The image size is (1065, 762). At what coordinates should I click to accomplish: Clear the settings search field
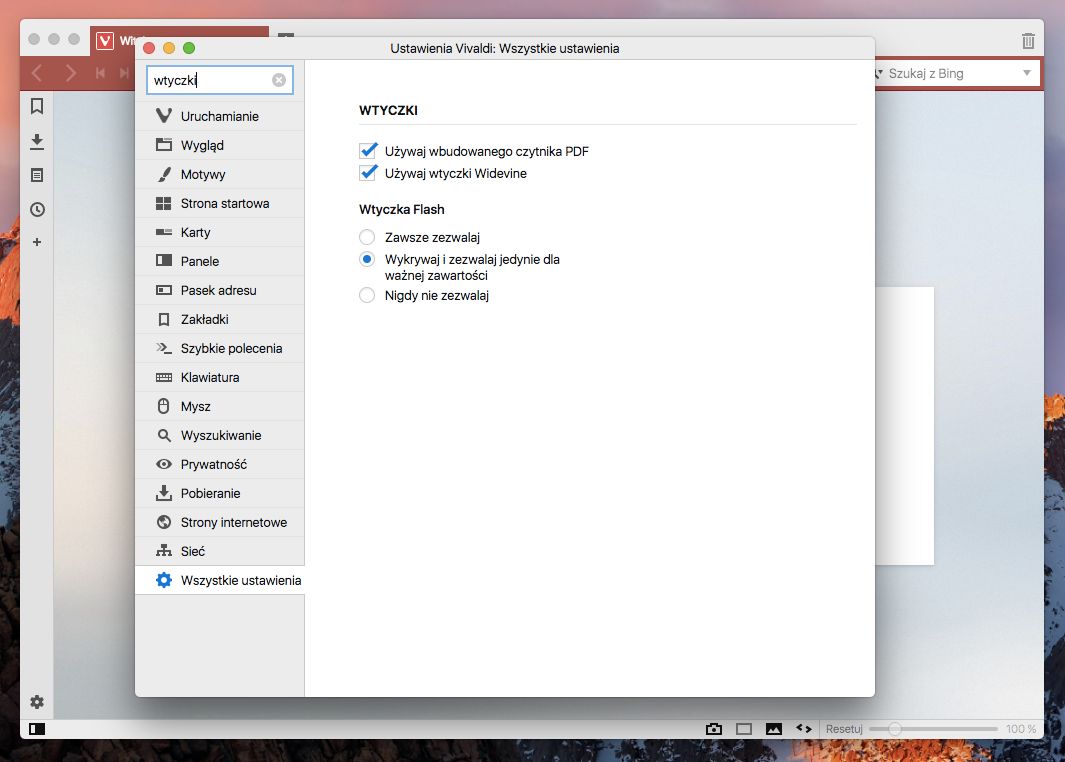pos(279,80)
